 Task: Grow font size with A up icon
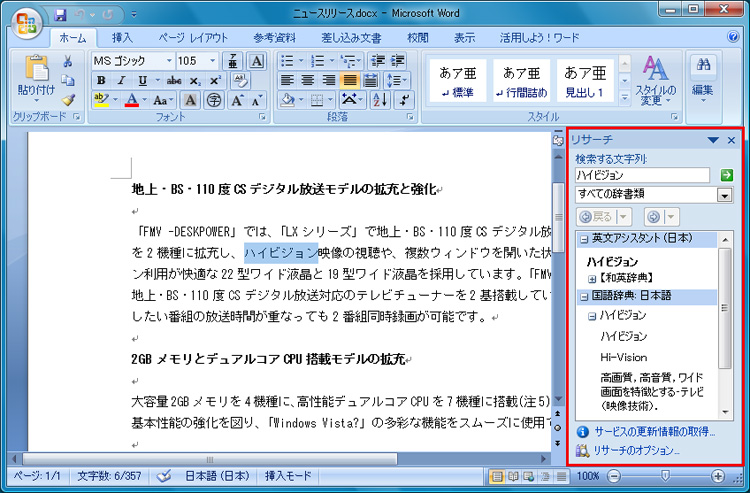click(237, 100)
